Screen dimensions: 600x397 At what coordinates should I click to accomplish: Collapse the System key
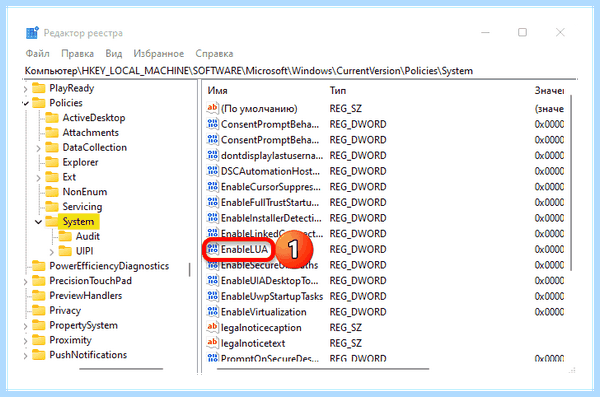(x=38, y=222)
